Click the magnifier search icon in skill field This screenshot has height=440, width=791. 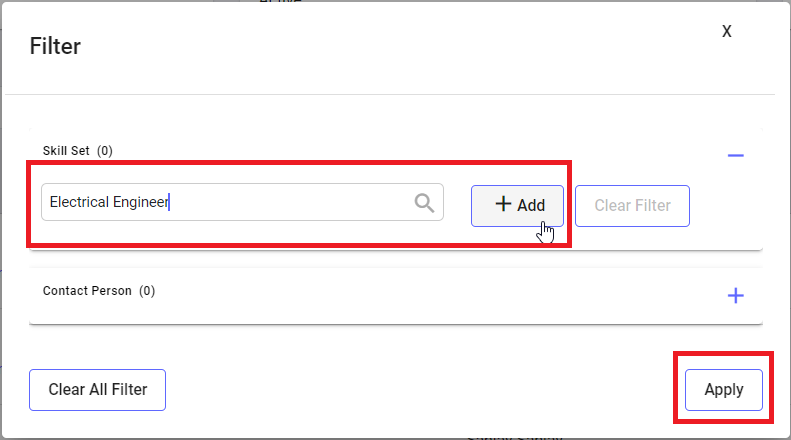[424, 203]
